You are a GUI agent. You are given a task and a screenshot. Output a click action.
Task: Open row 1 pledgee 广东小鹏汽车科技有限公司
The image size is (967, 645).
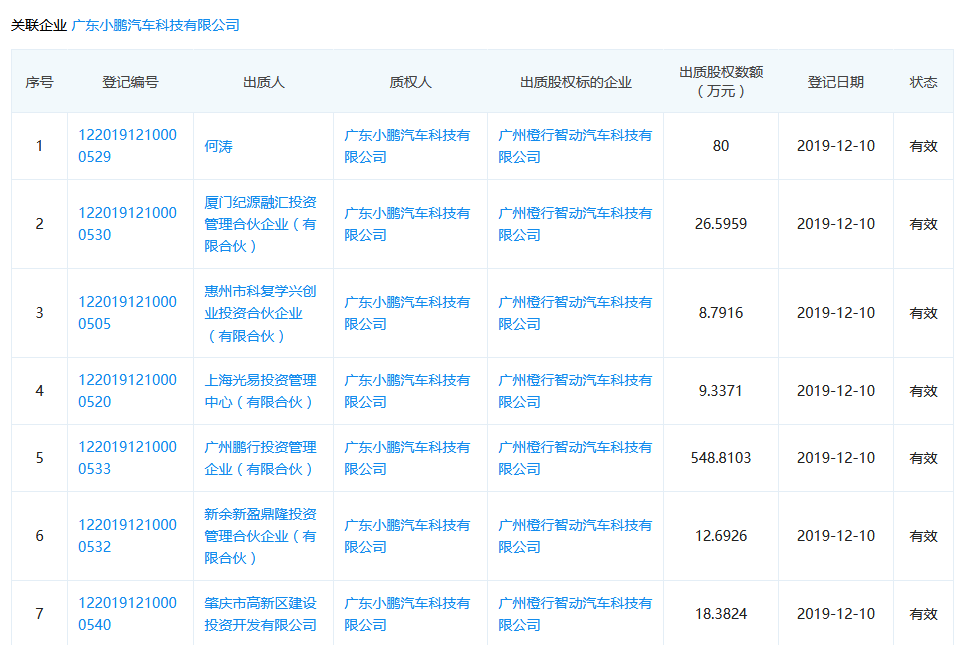pos(407,146)
